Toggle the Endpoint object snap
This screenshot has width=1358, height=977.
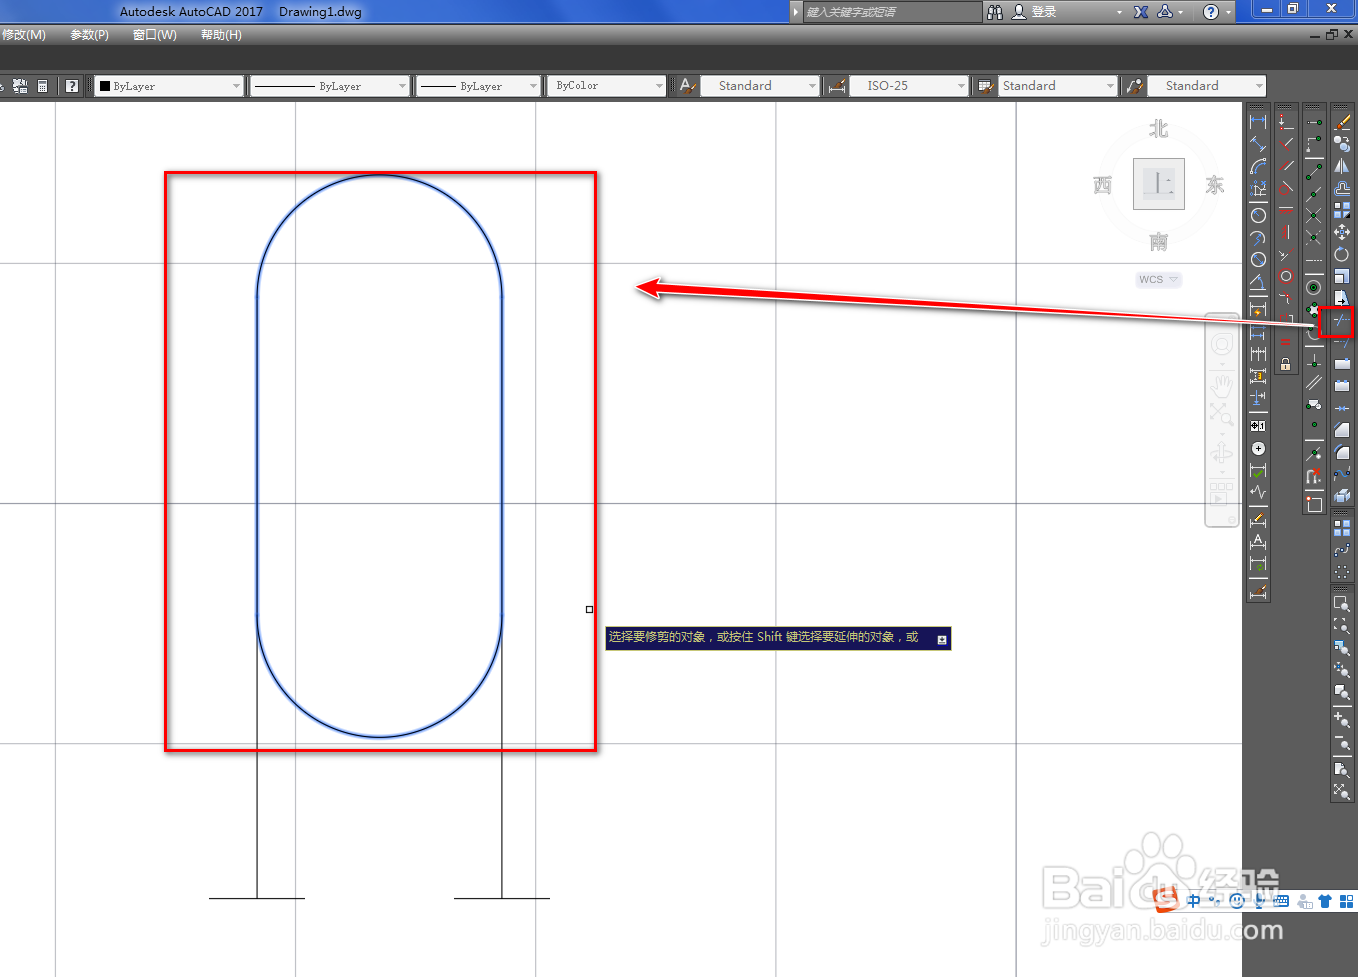pyautogui.click(x=1313, y=170)
